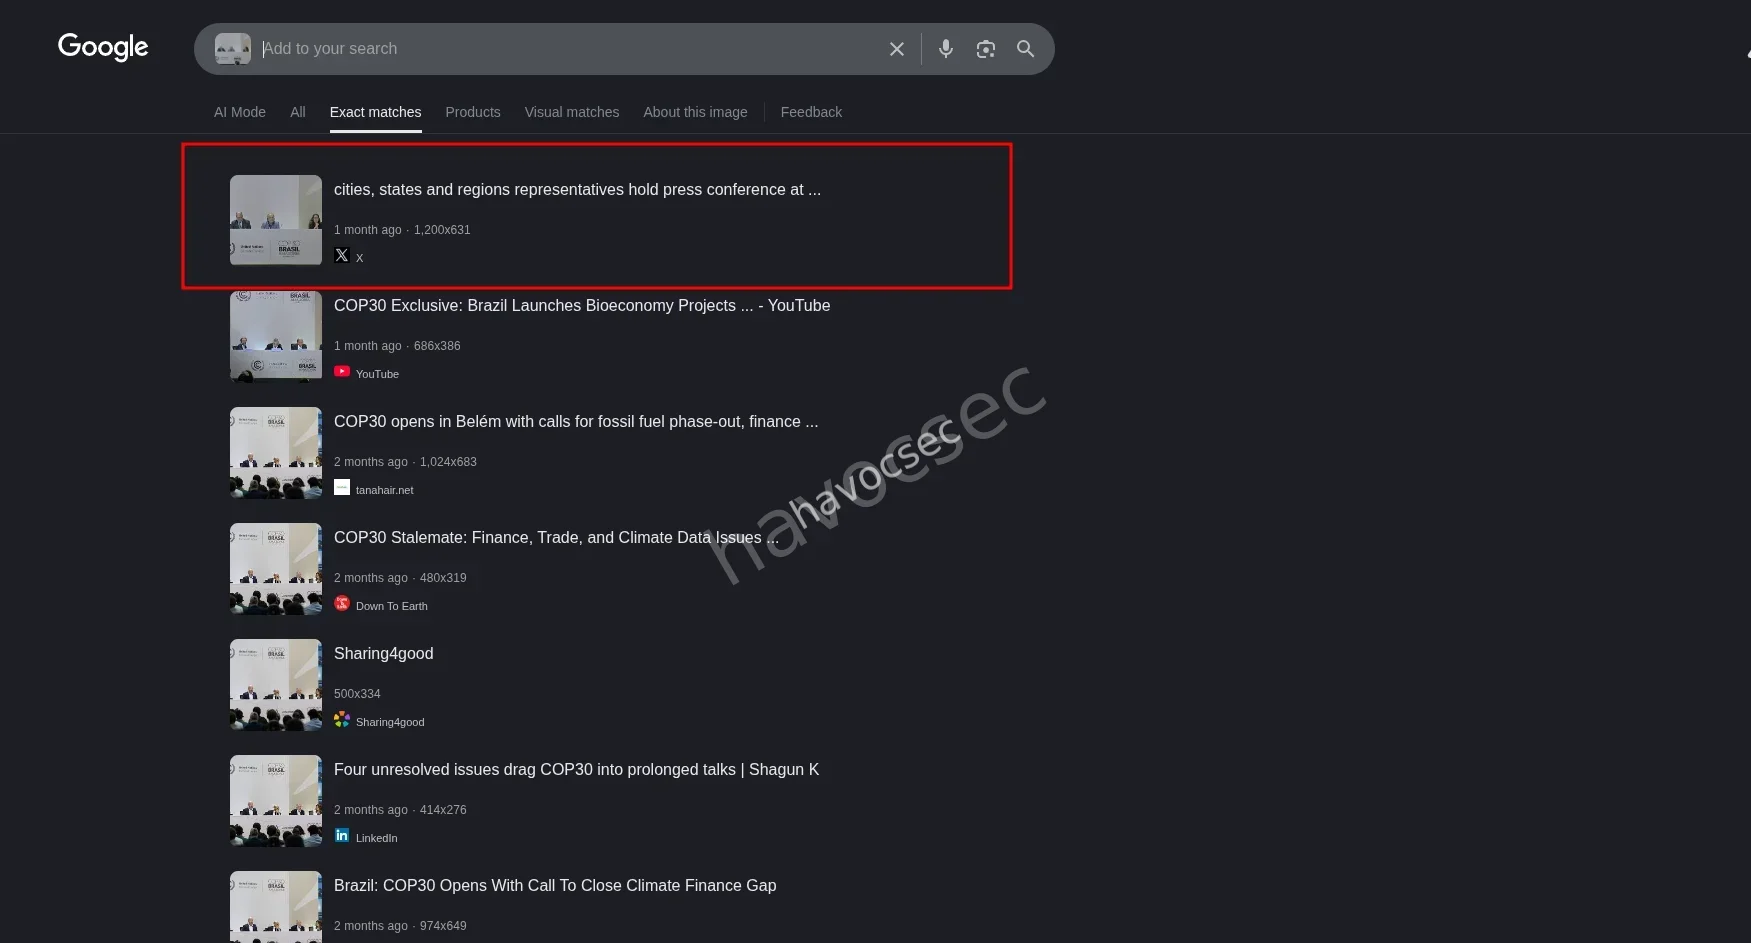
Task: Switch to the AI Mode tab
Action: (239, 112)
